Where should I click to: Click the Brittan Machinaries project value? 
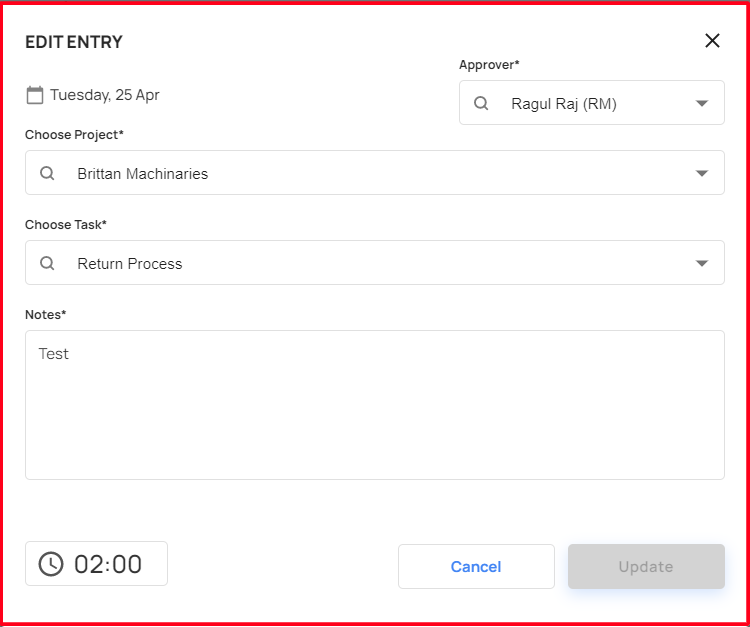pyautogui.click(x=143, y=174)
